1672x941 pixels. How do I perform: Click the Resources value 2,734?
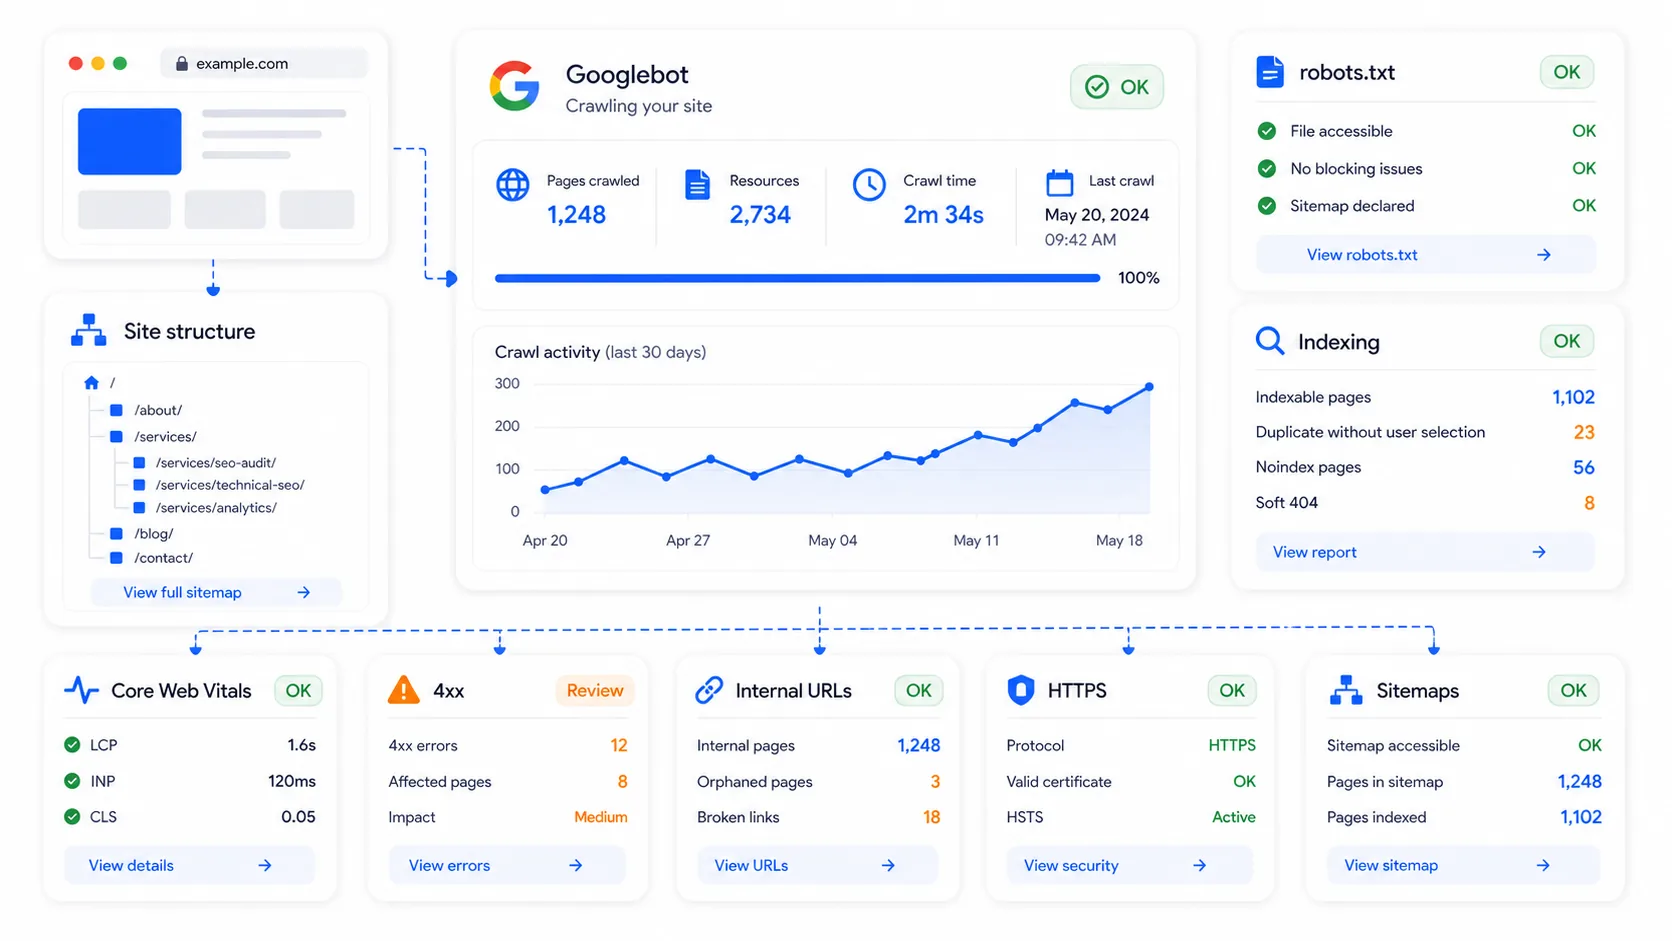[x=760, y=214]
